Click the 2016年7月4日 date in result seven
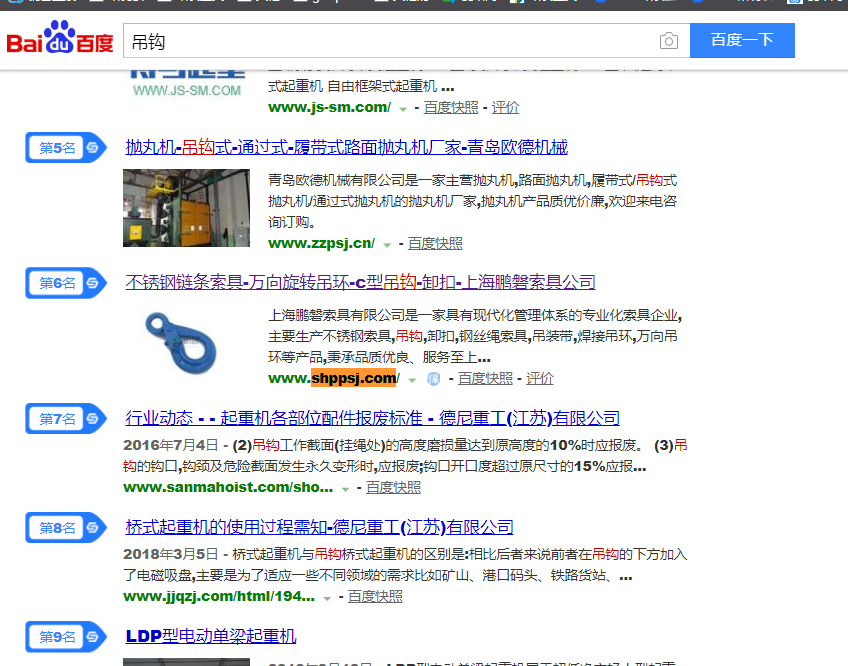848x666 pixels. [170, 445]
